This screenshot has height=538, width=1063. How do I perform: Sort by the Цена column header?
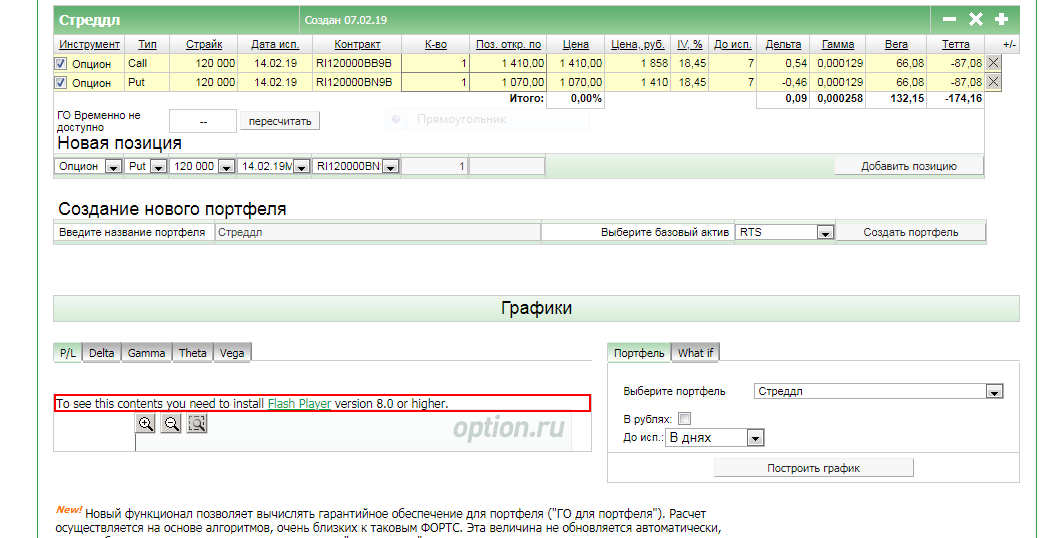point(576,44)
